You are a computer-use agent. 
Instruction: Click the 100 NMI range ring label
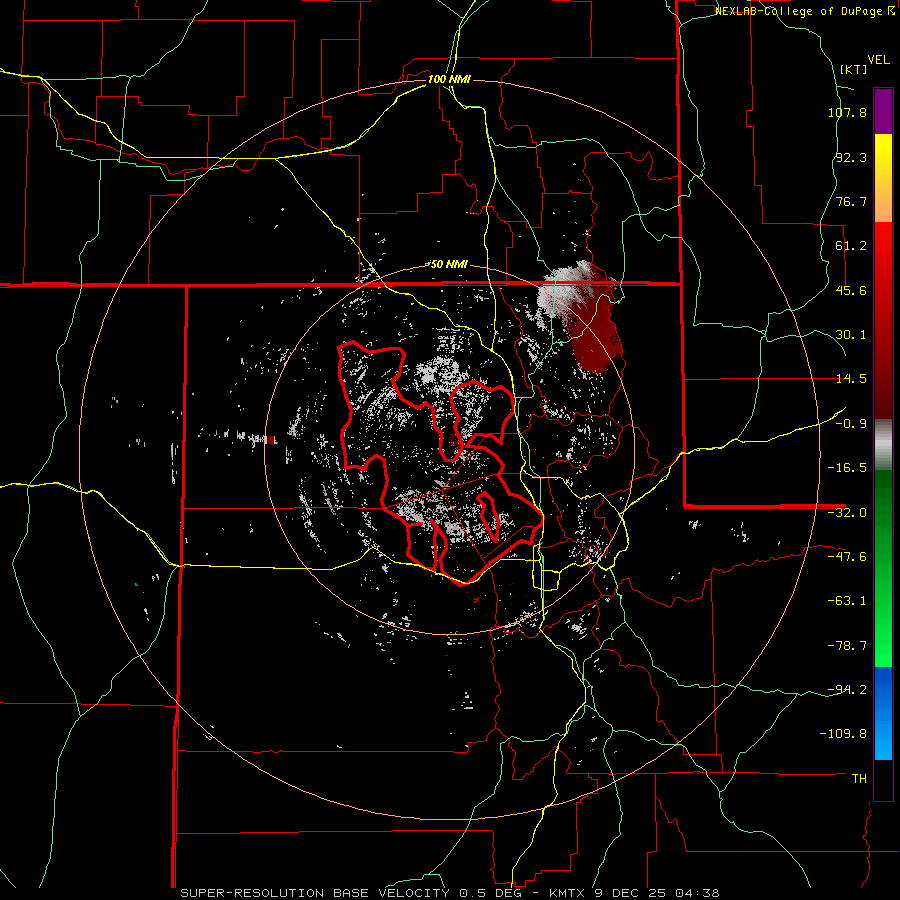coord(449,79)
